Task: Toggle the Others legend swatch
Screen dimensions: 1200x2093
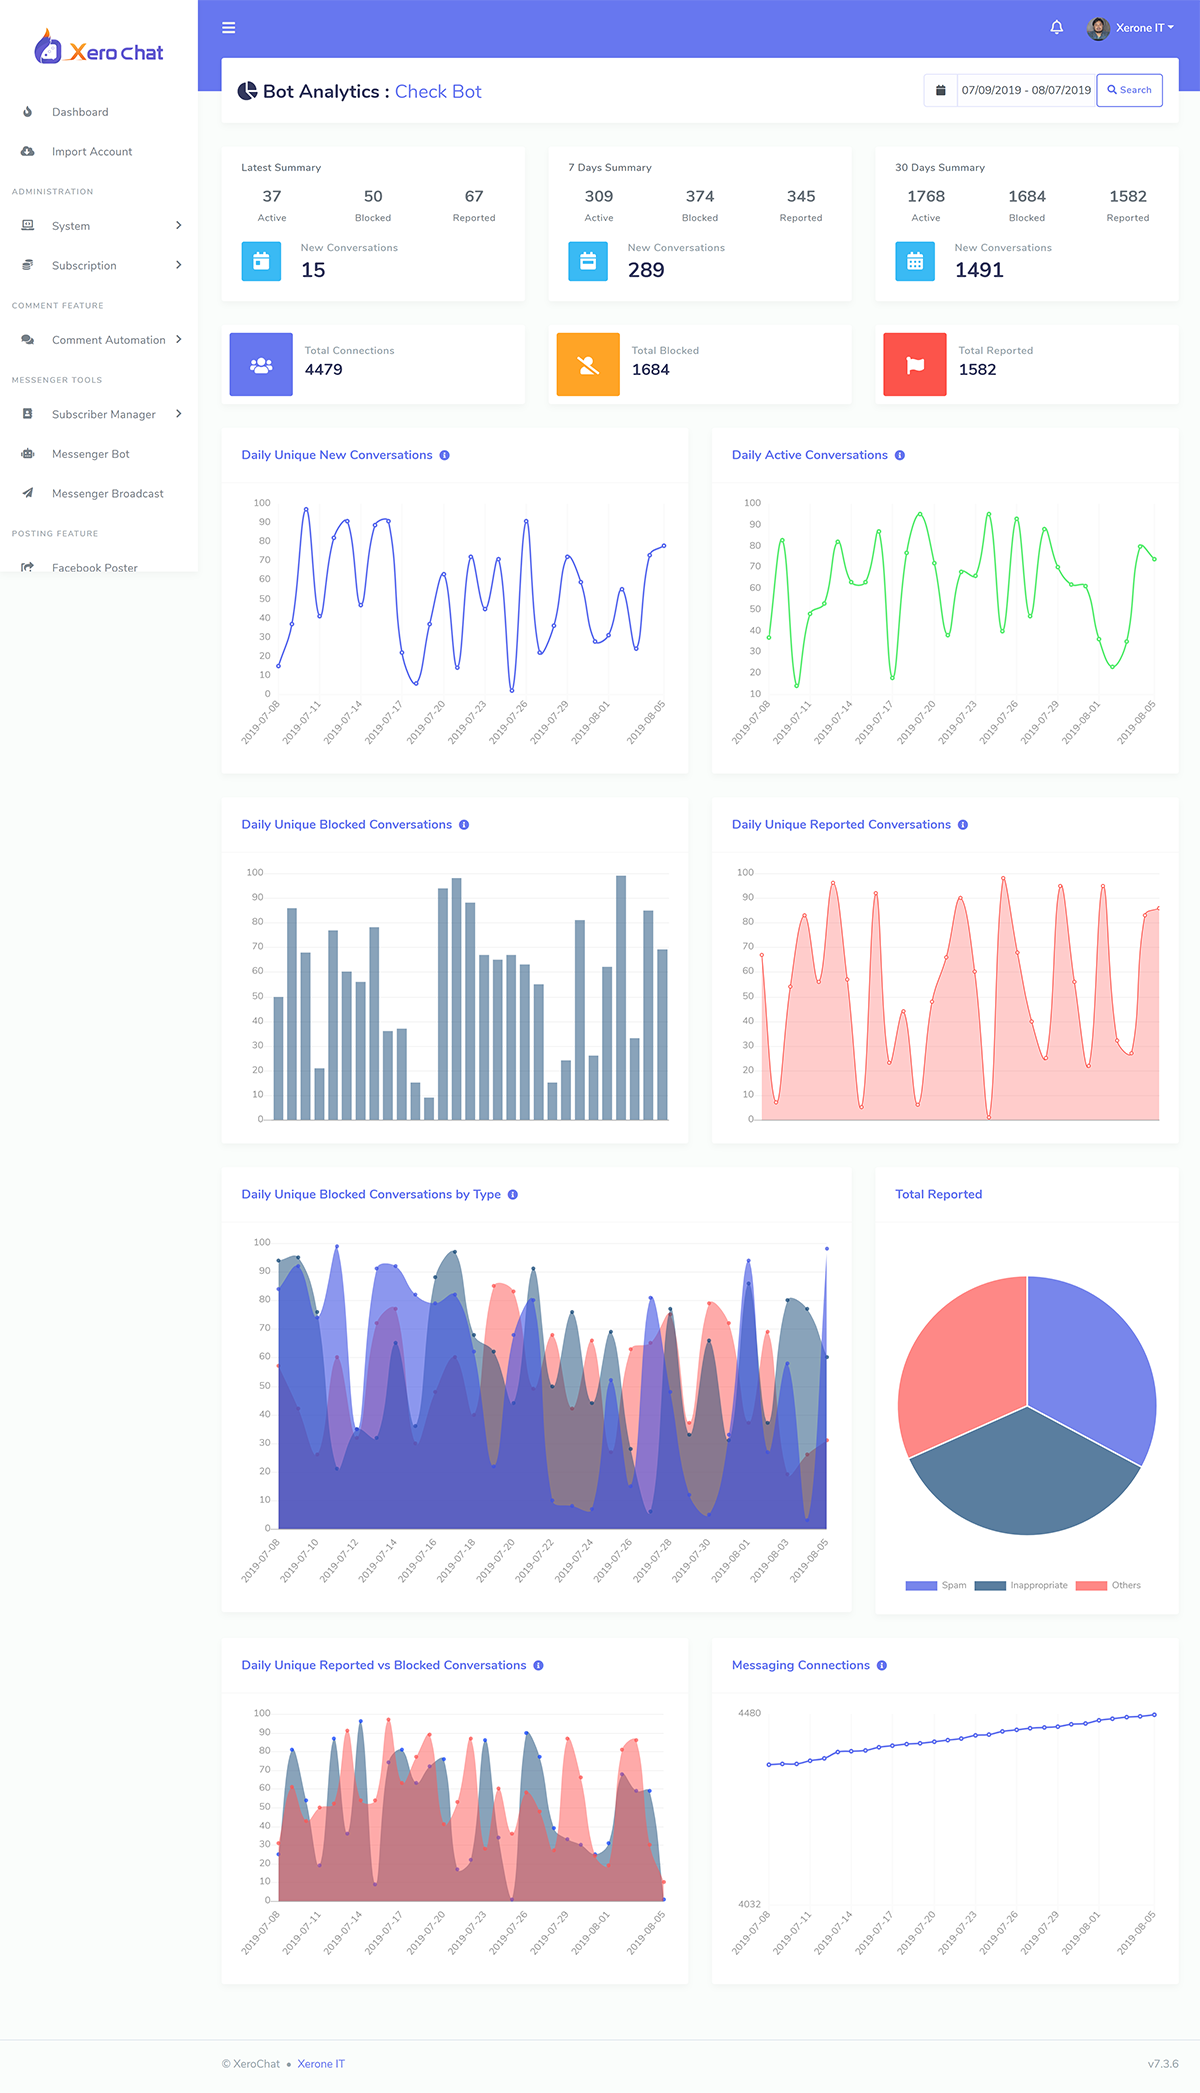Action: click(x=1091, y=1585)
